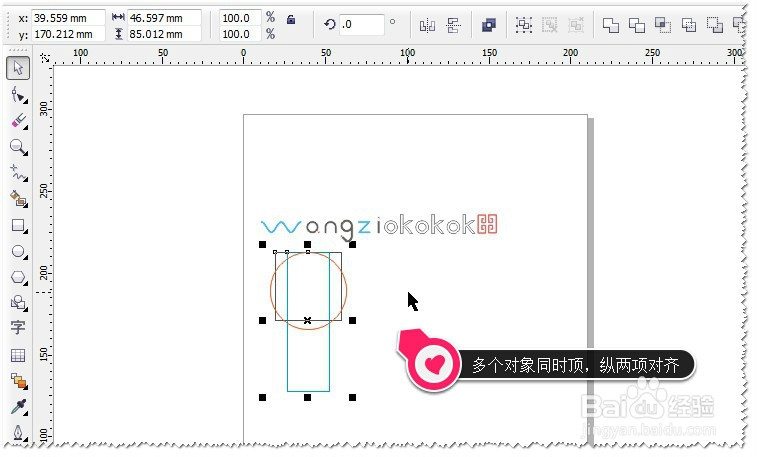Select the Ellipse tool
This screenshot has width=757, height=457.
[18, 251]
